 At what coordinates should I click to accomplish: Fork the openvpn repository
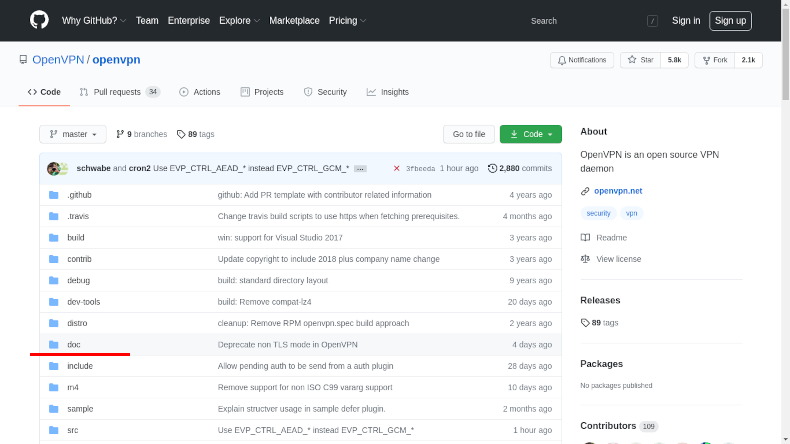coord(714,60)
